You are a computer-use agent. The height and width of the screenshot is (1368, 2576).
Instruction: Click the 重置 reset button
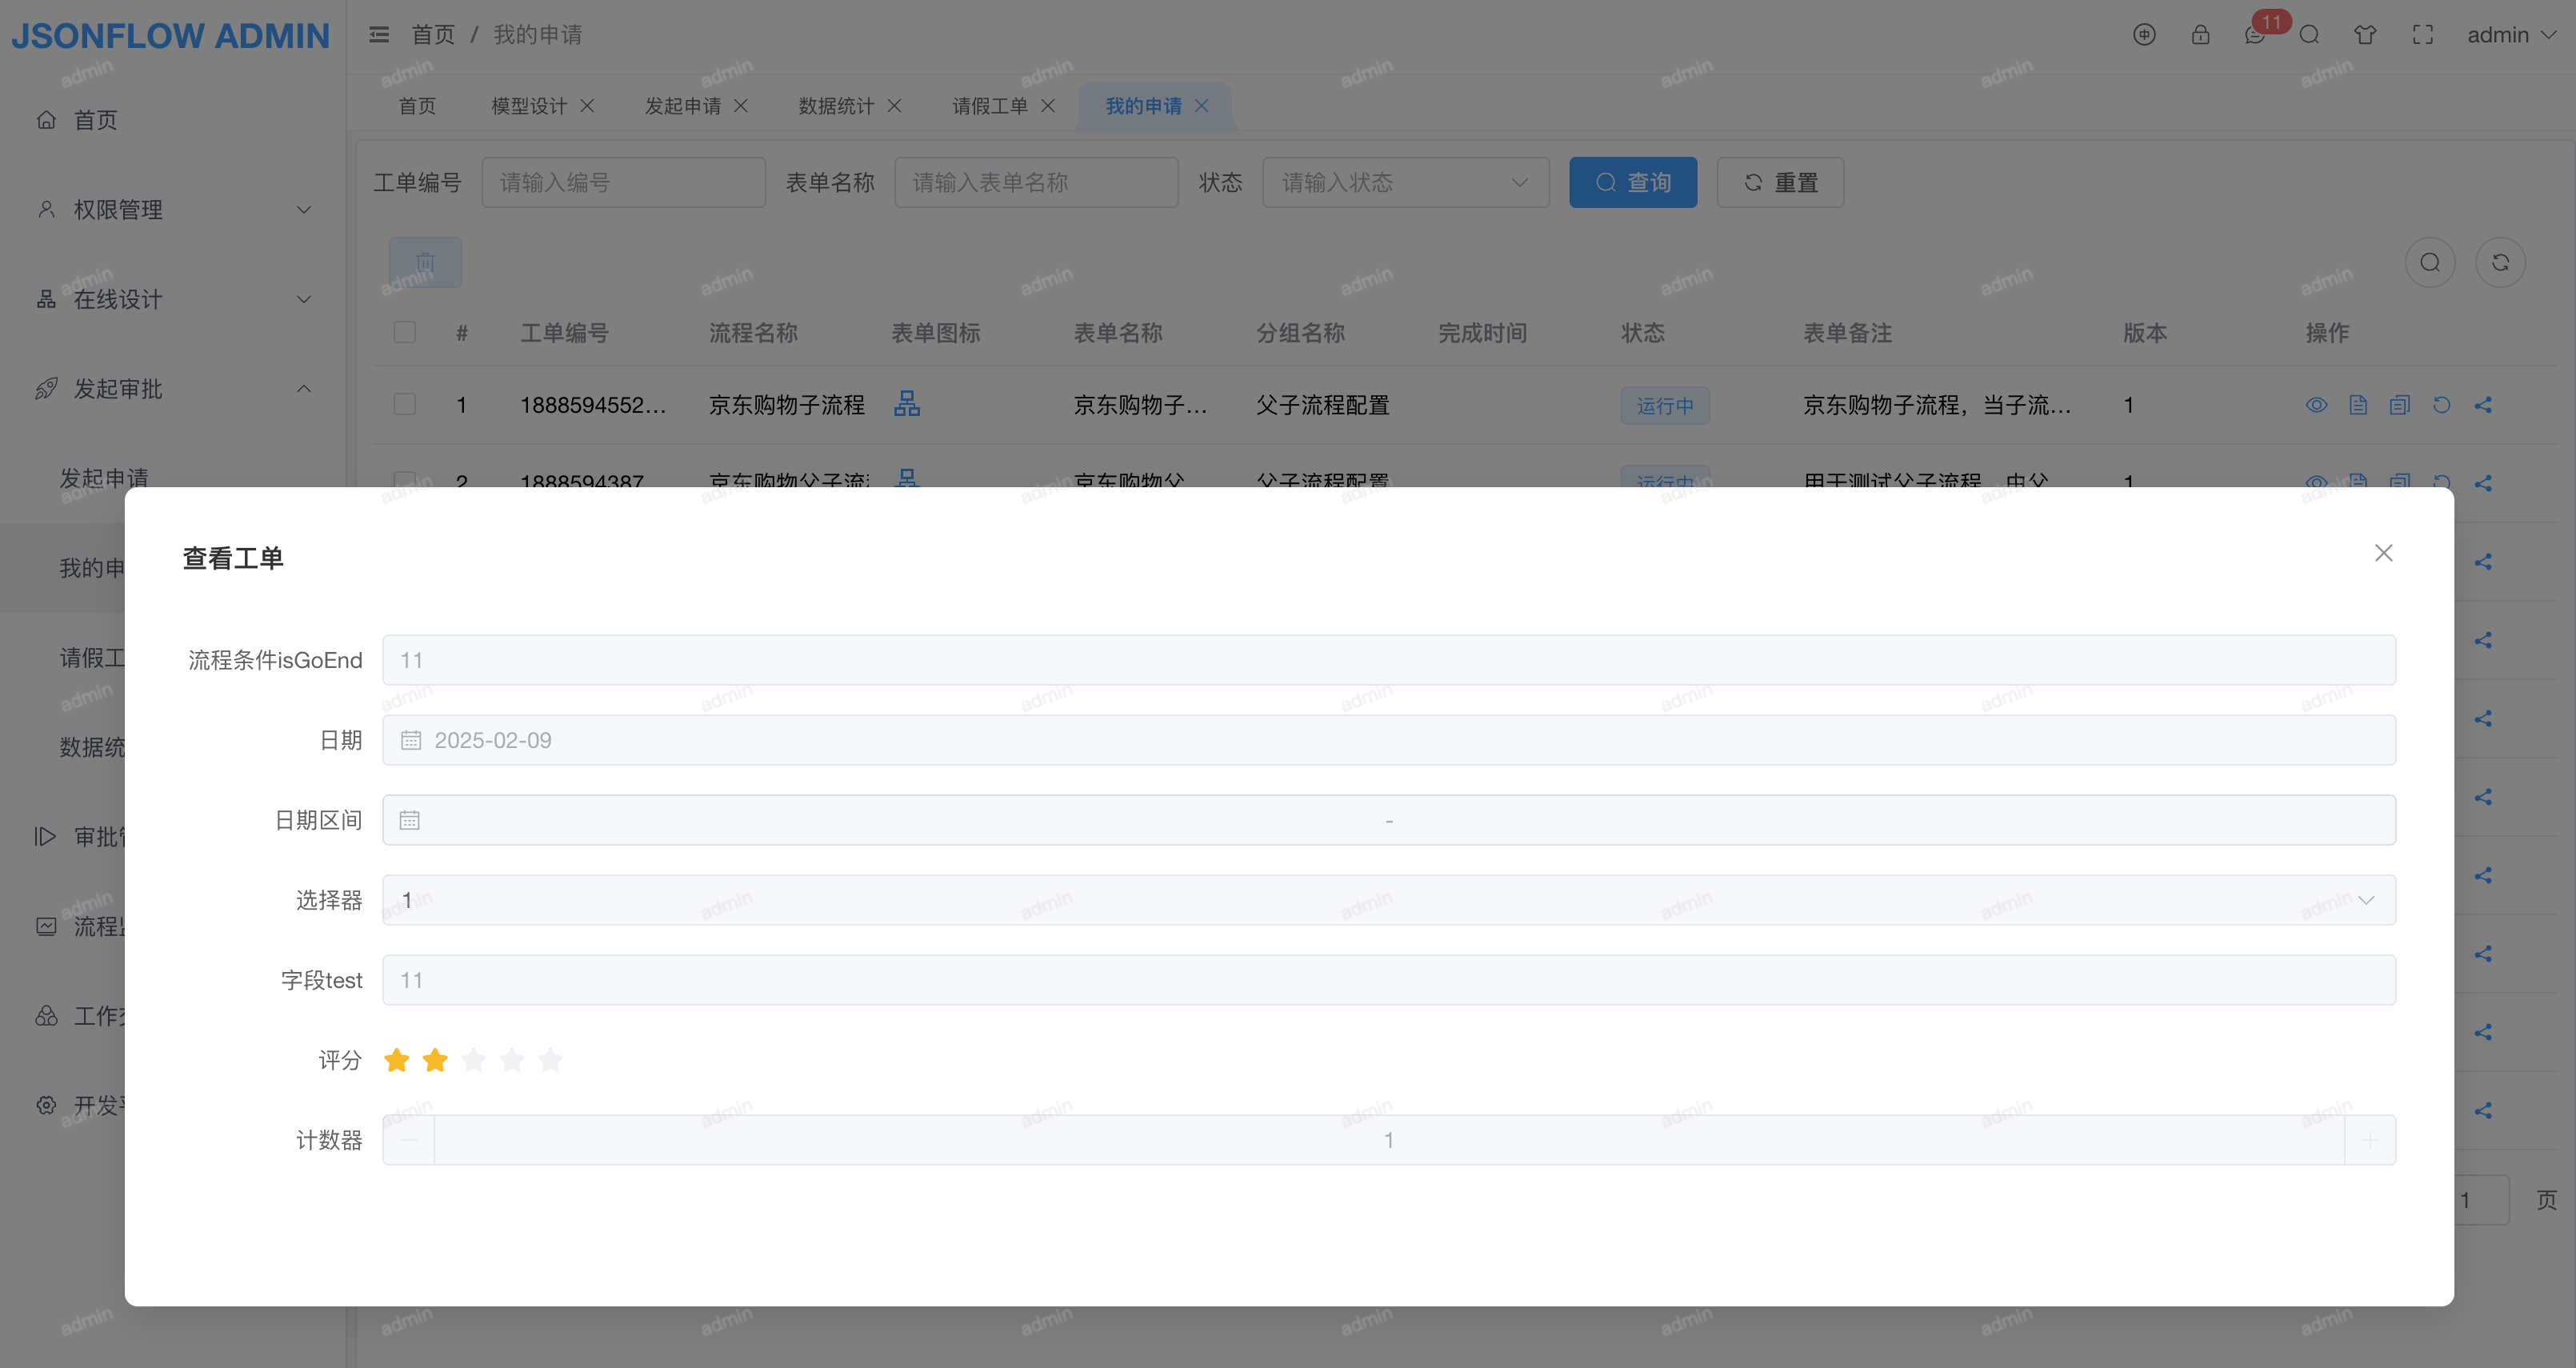tap(1780, 182)
